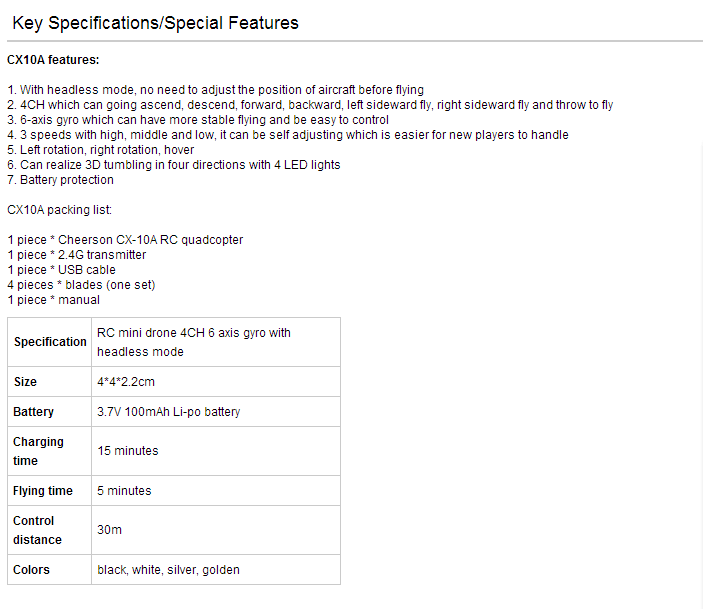Select the Charging time row label

[x=50, y=451]
